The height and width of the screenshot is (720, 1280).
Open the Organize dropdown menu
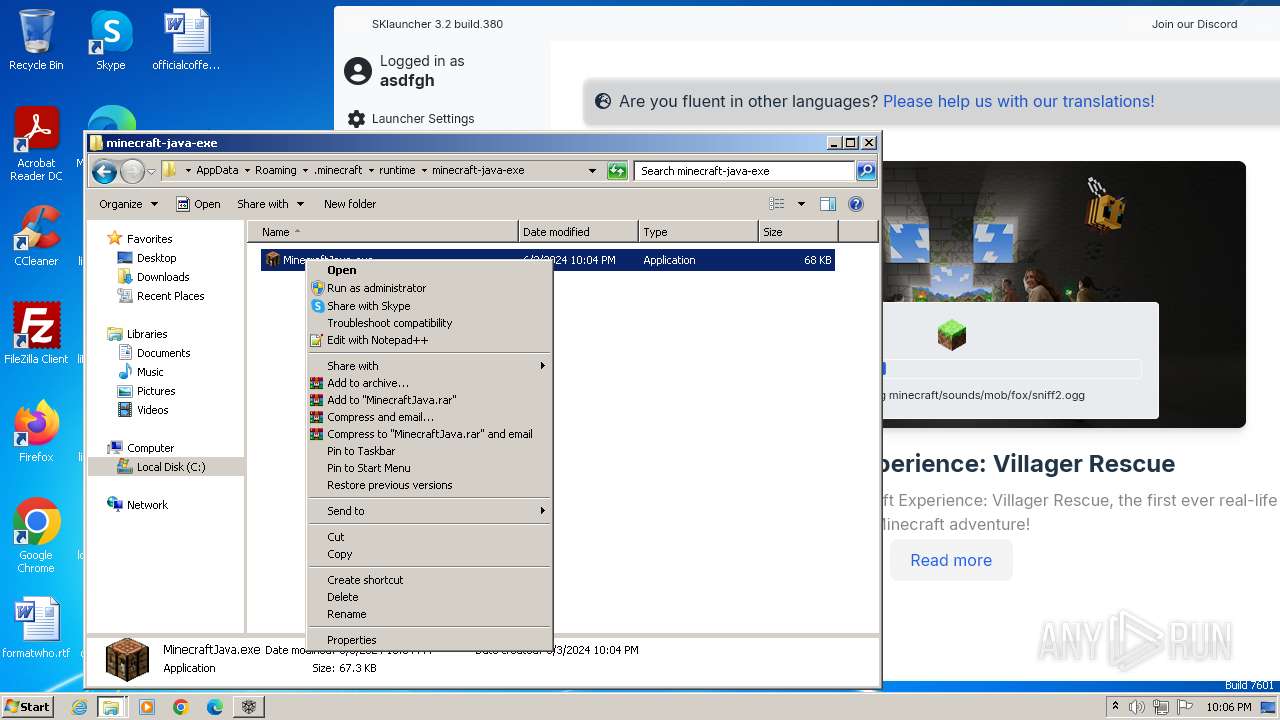128,204
